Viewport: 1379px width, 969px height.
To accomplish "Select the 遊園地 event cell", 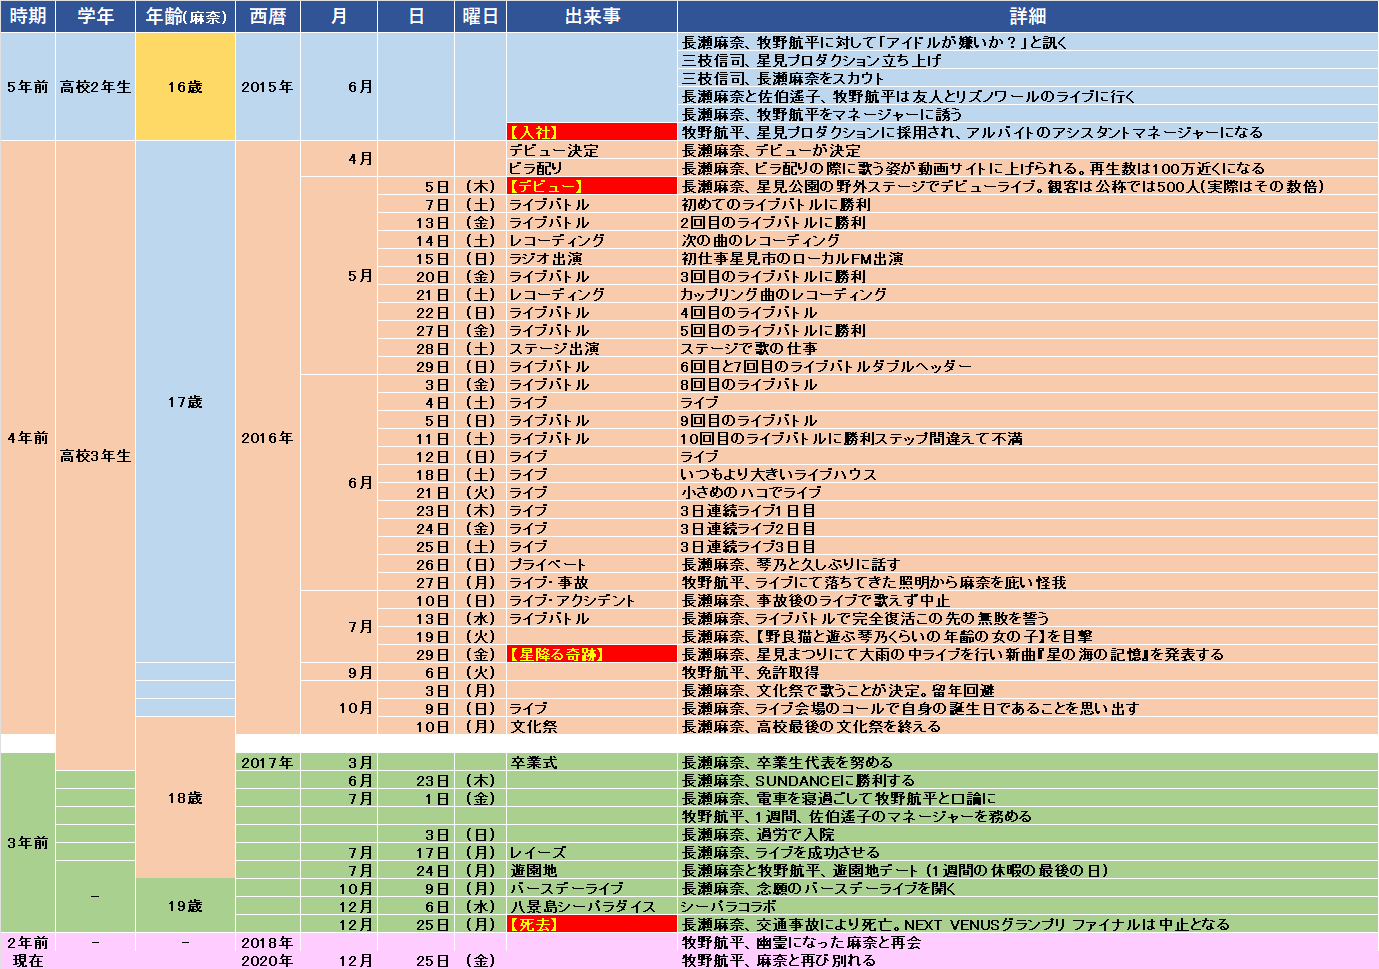I will [592, 870].
